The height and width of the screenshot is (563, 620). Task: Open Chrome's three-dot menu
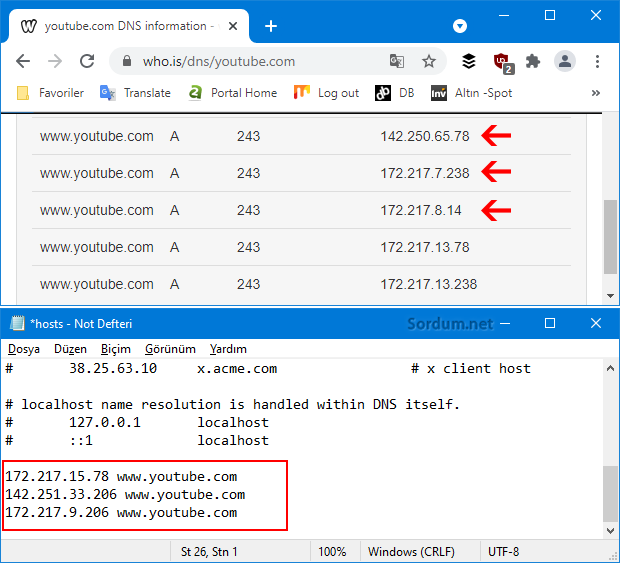click(x=597, y=61)
